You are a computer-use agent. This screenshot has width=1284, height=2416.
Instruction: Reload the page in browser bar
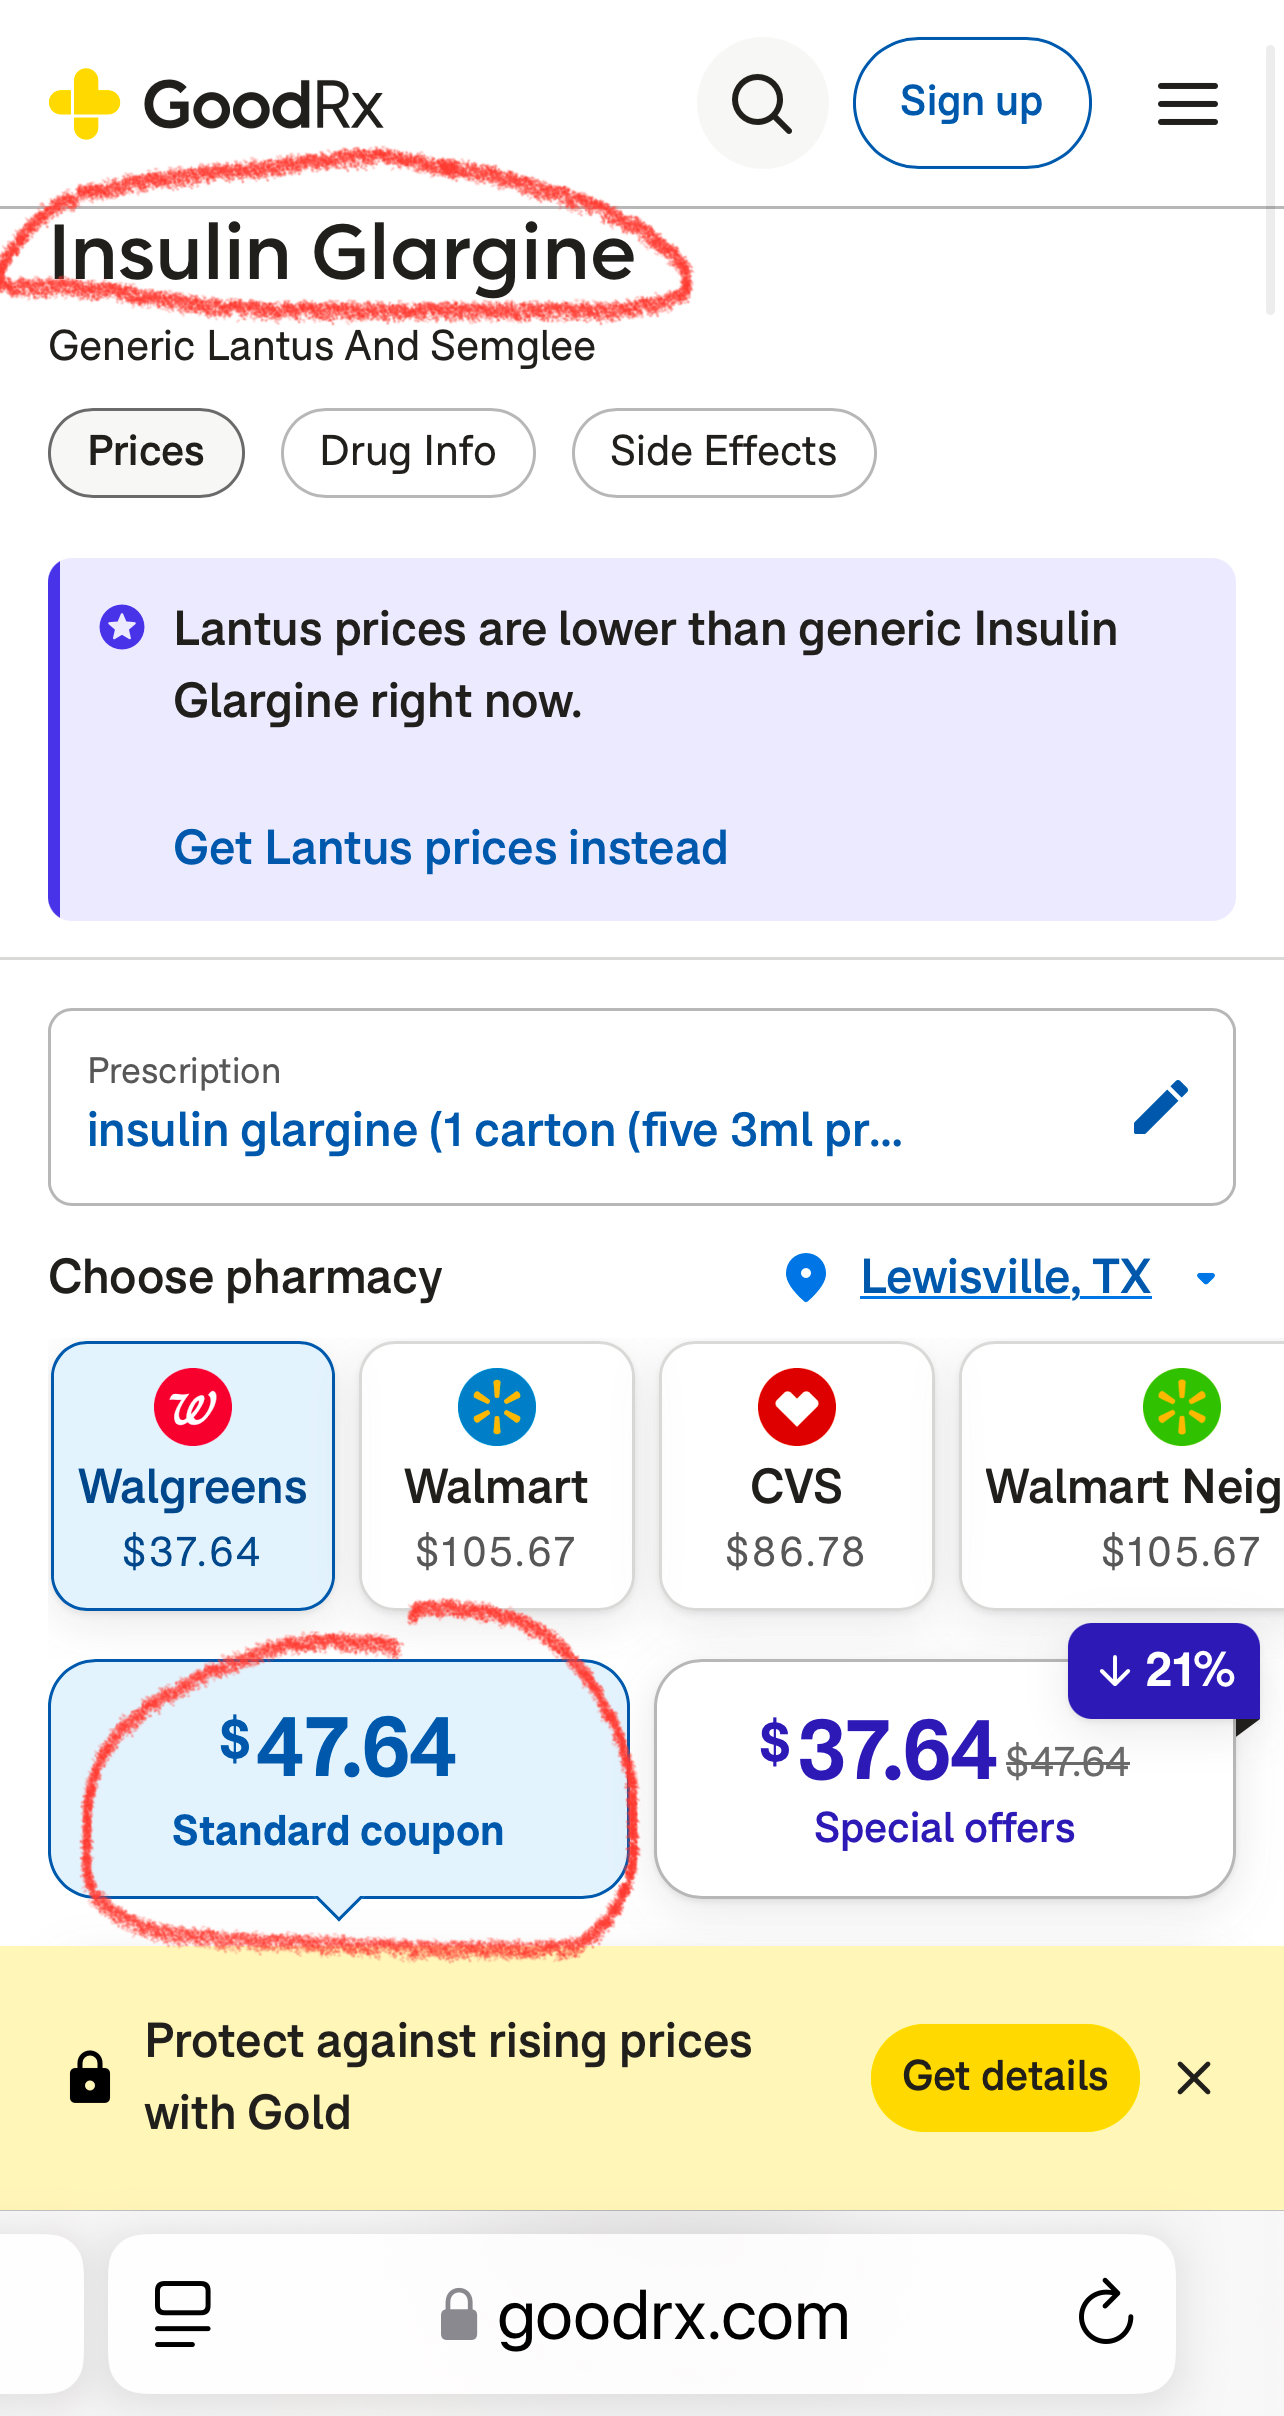pos(1105,2313)
